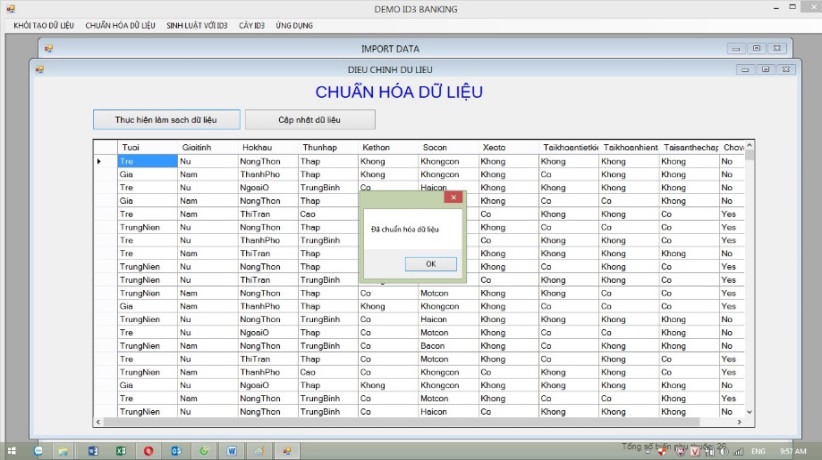
Task: Select 'Cao' cell in the ThiTran row
Action: [x=328, y=214]
